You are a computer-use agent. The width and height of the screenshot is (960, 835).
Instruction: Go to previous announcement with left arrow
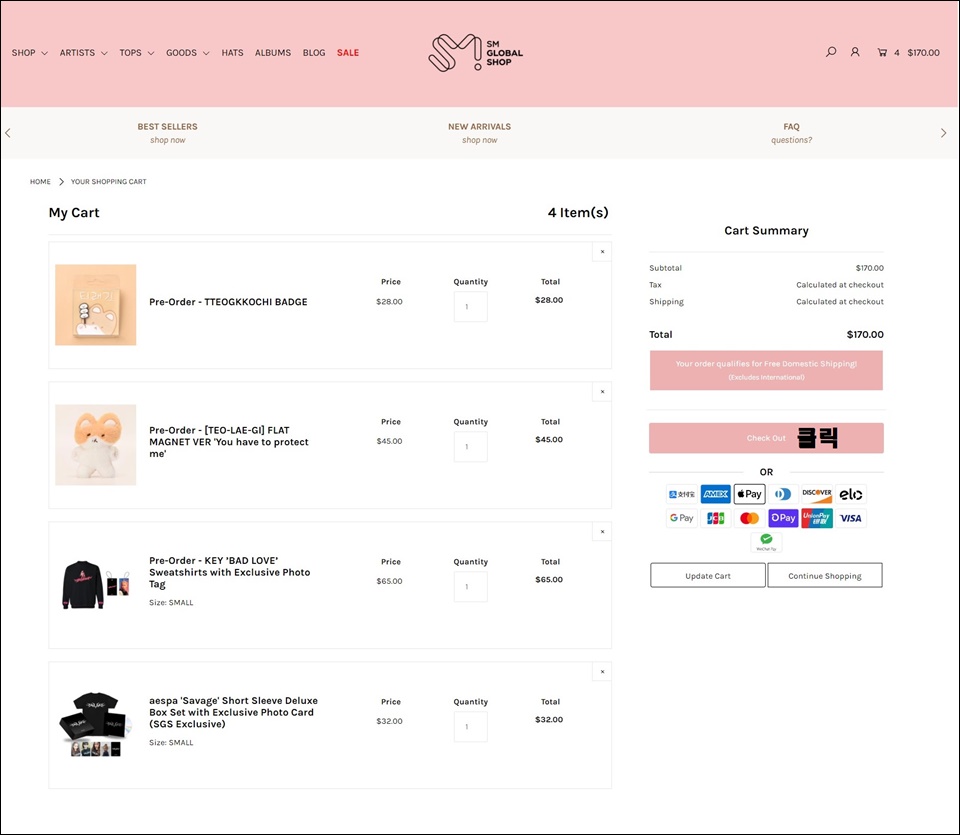(7, 133)
